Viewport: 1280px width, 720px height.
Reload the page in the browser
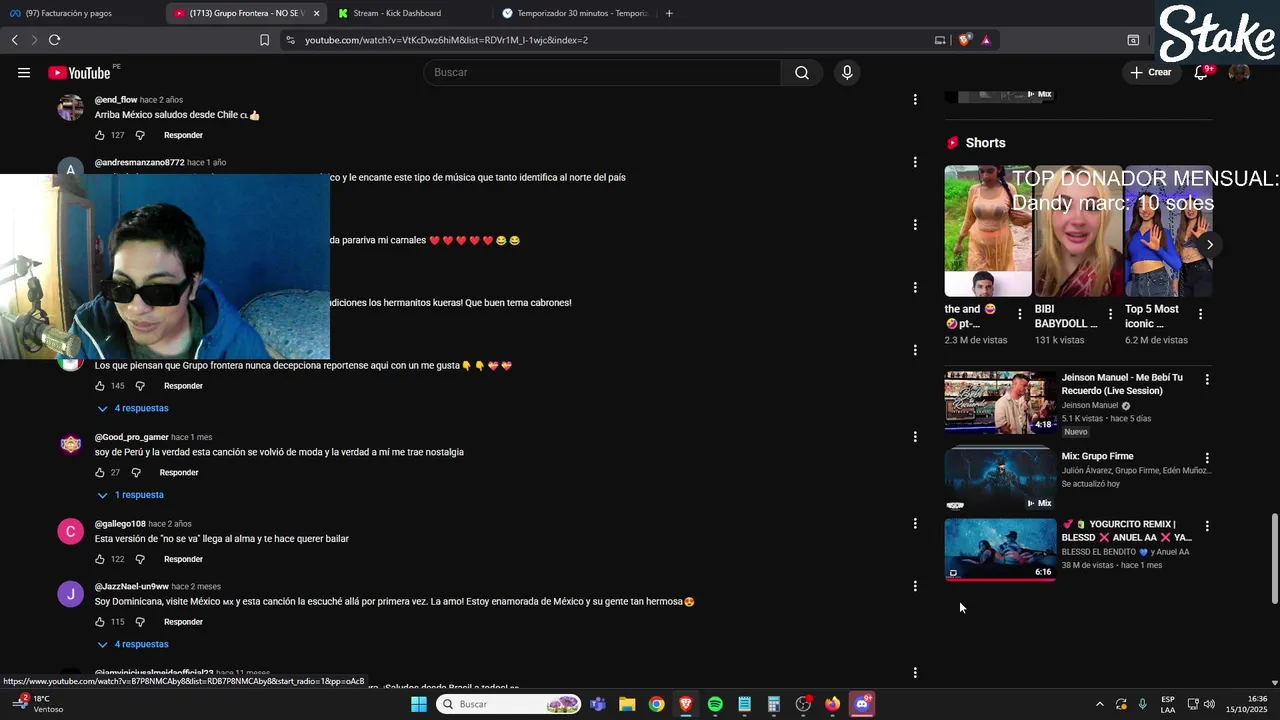(x=54, y=40)
